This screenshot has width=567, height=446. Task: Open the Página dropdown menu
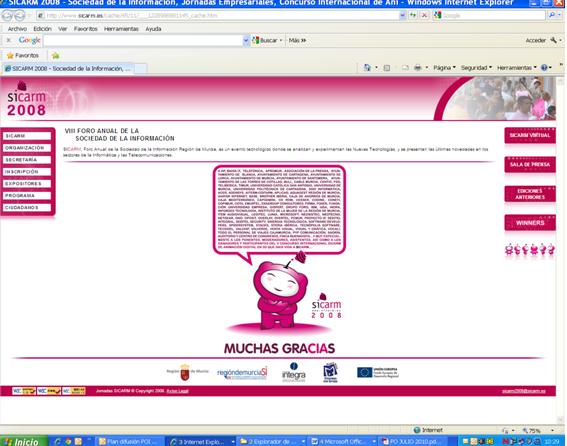click(444, 68)
